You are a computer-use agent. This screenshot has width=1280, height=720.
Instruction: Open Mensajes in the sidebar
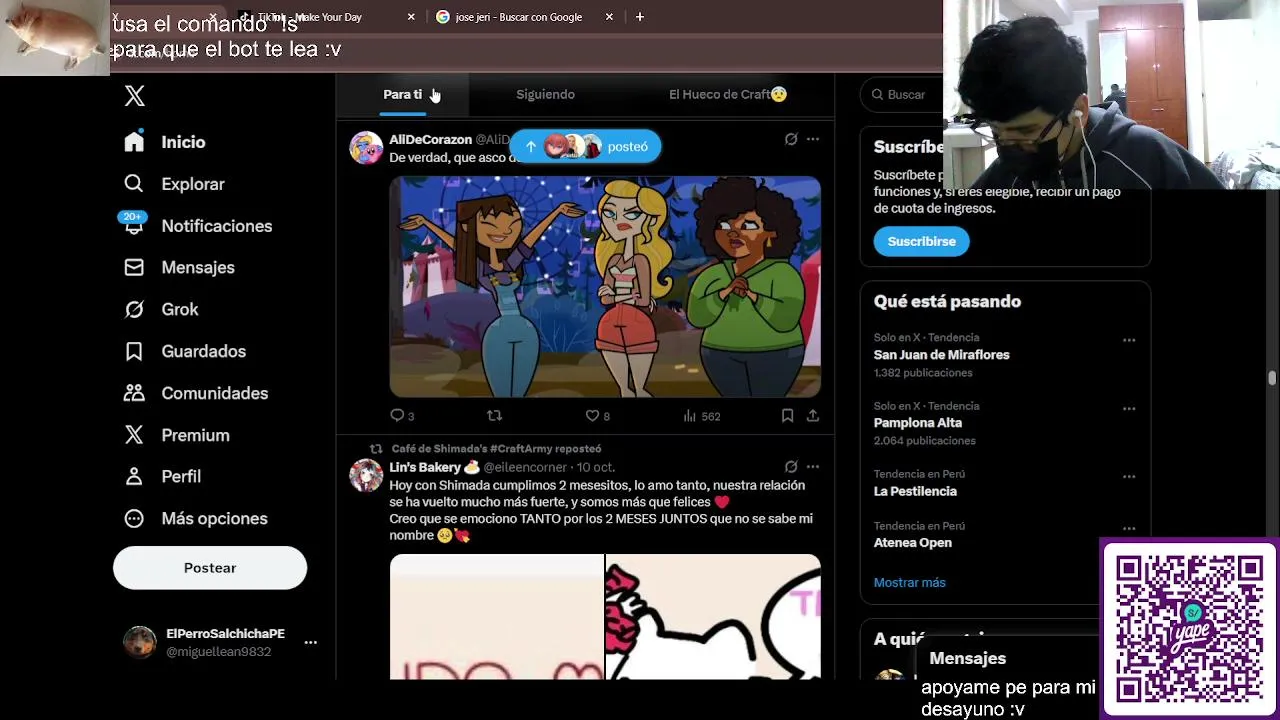click(180, 267)
